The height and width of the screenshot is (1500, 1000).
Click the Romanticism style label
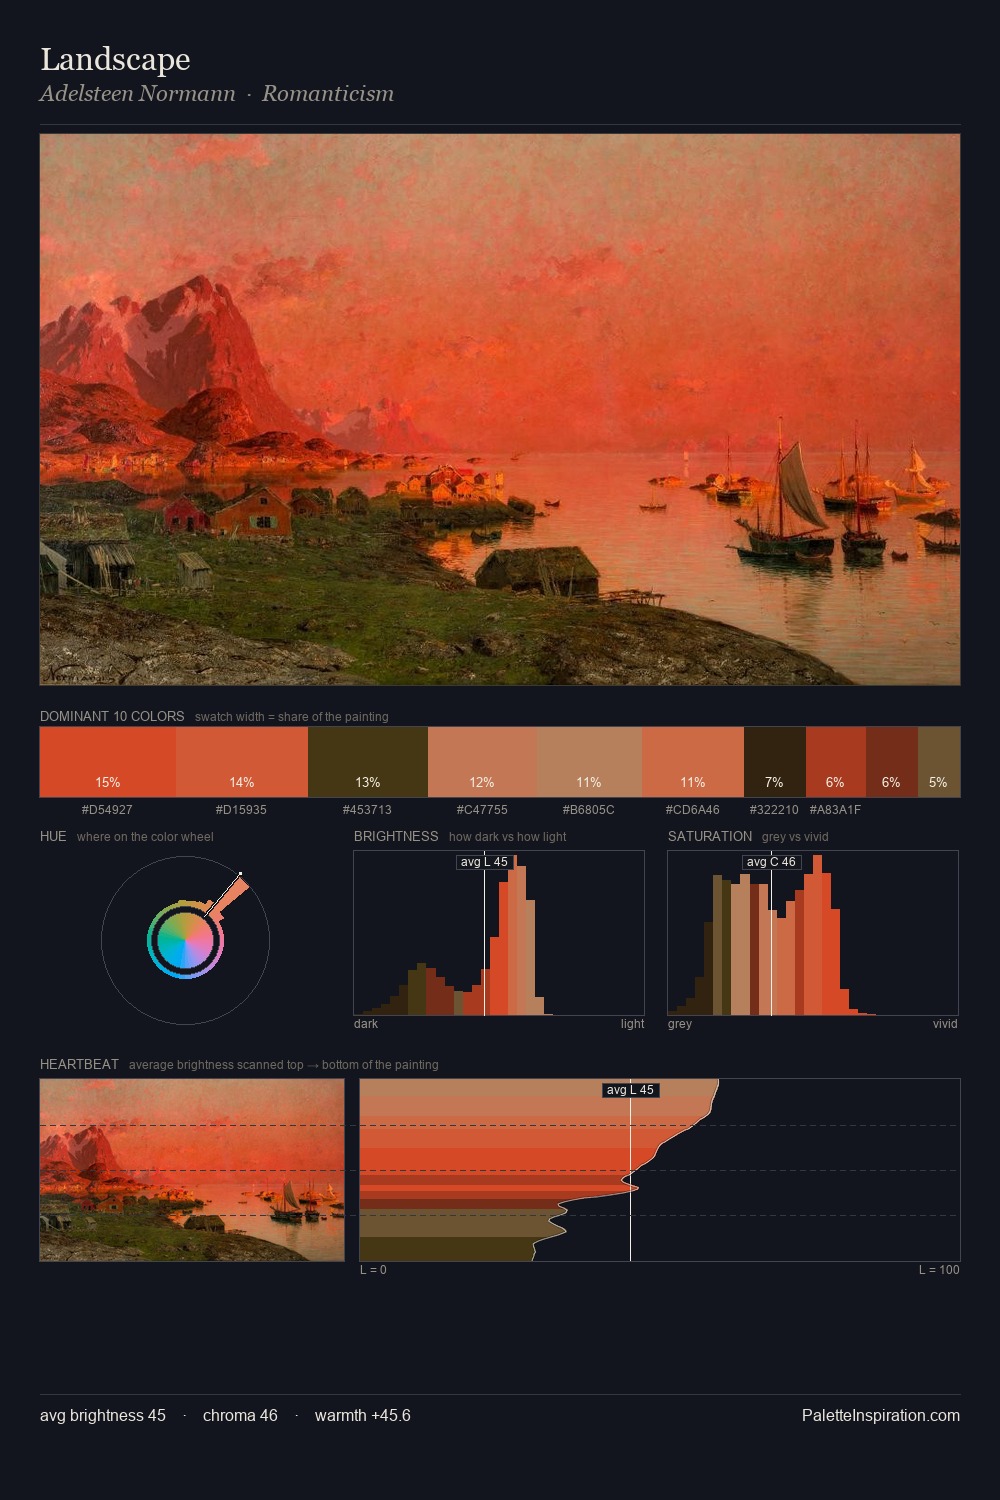pyautogui.click(x=328, y=93)
